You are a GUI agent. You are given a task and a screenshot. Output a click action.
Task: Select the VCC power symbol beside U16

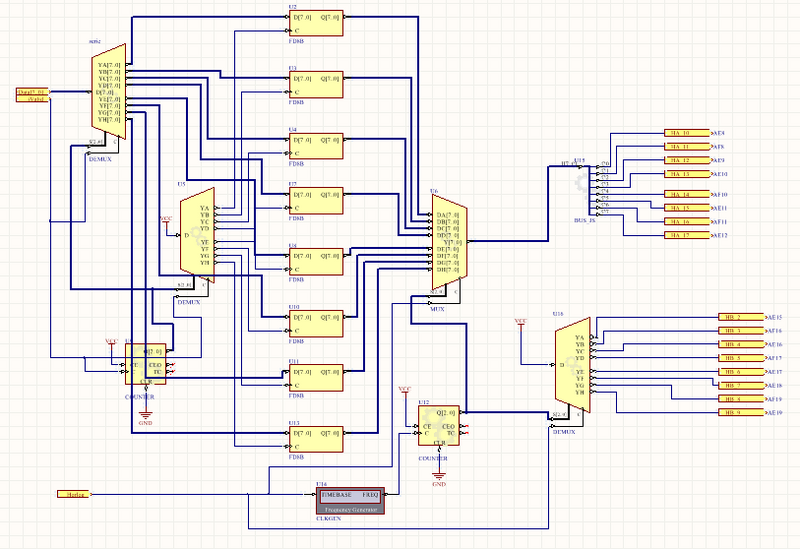click(520, 323)
